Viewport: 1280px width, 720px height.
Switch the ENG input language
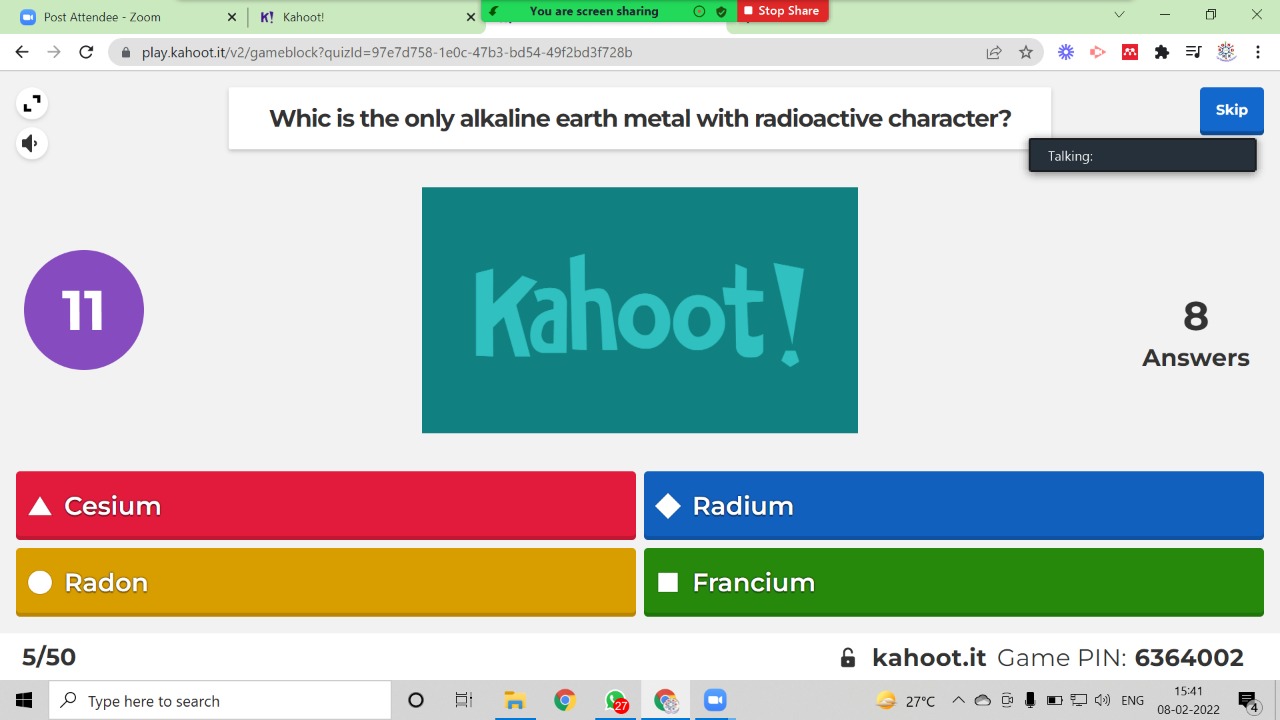coord(1133,701)
